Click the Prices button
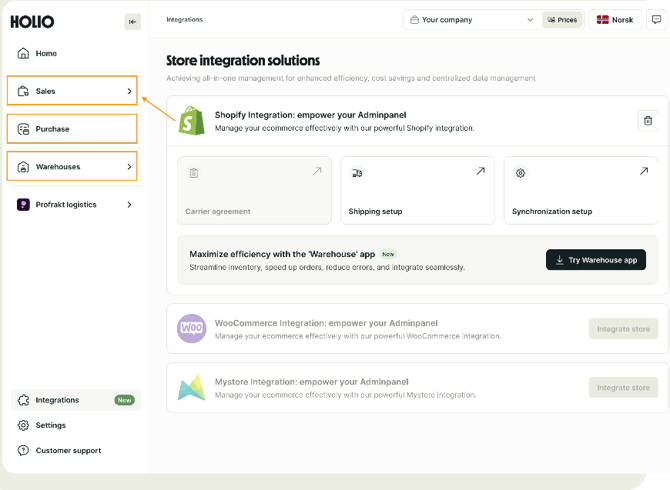The height and width of the screenshot is (490, 670). (562, 20)
